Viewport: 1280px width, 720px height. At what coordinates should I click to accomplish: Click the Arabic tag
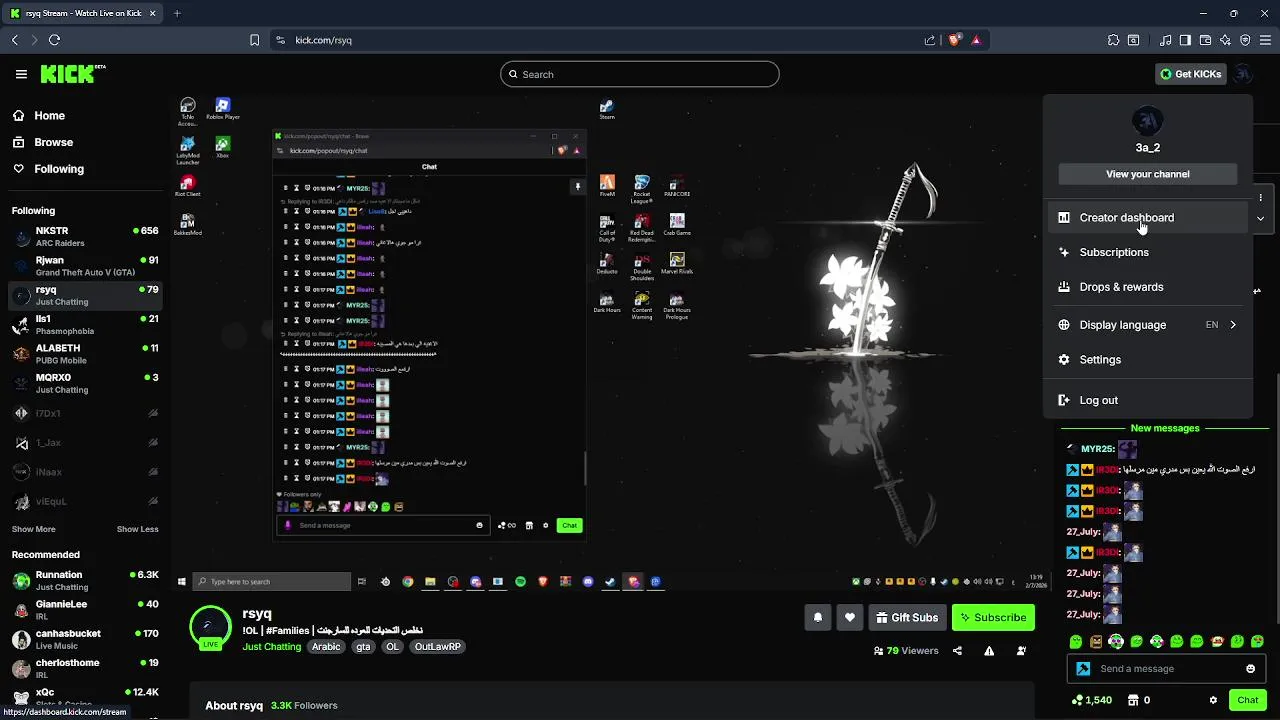click(x=326, y=647)
